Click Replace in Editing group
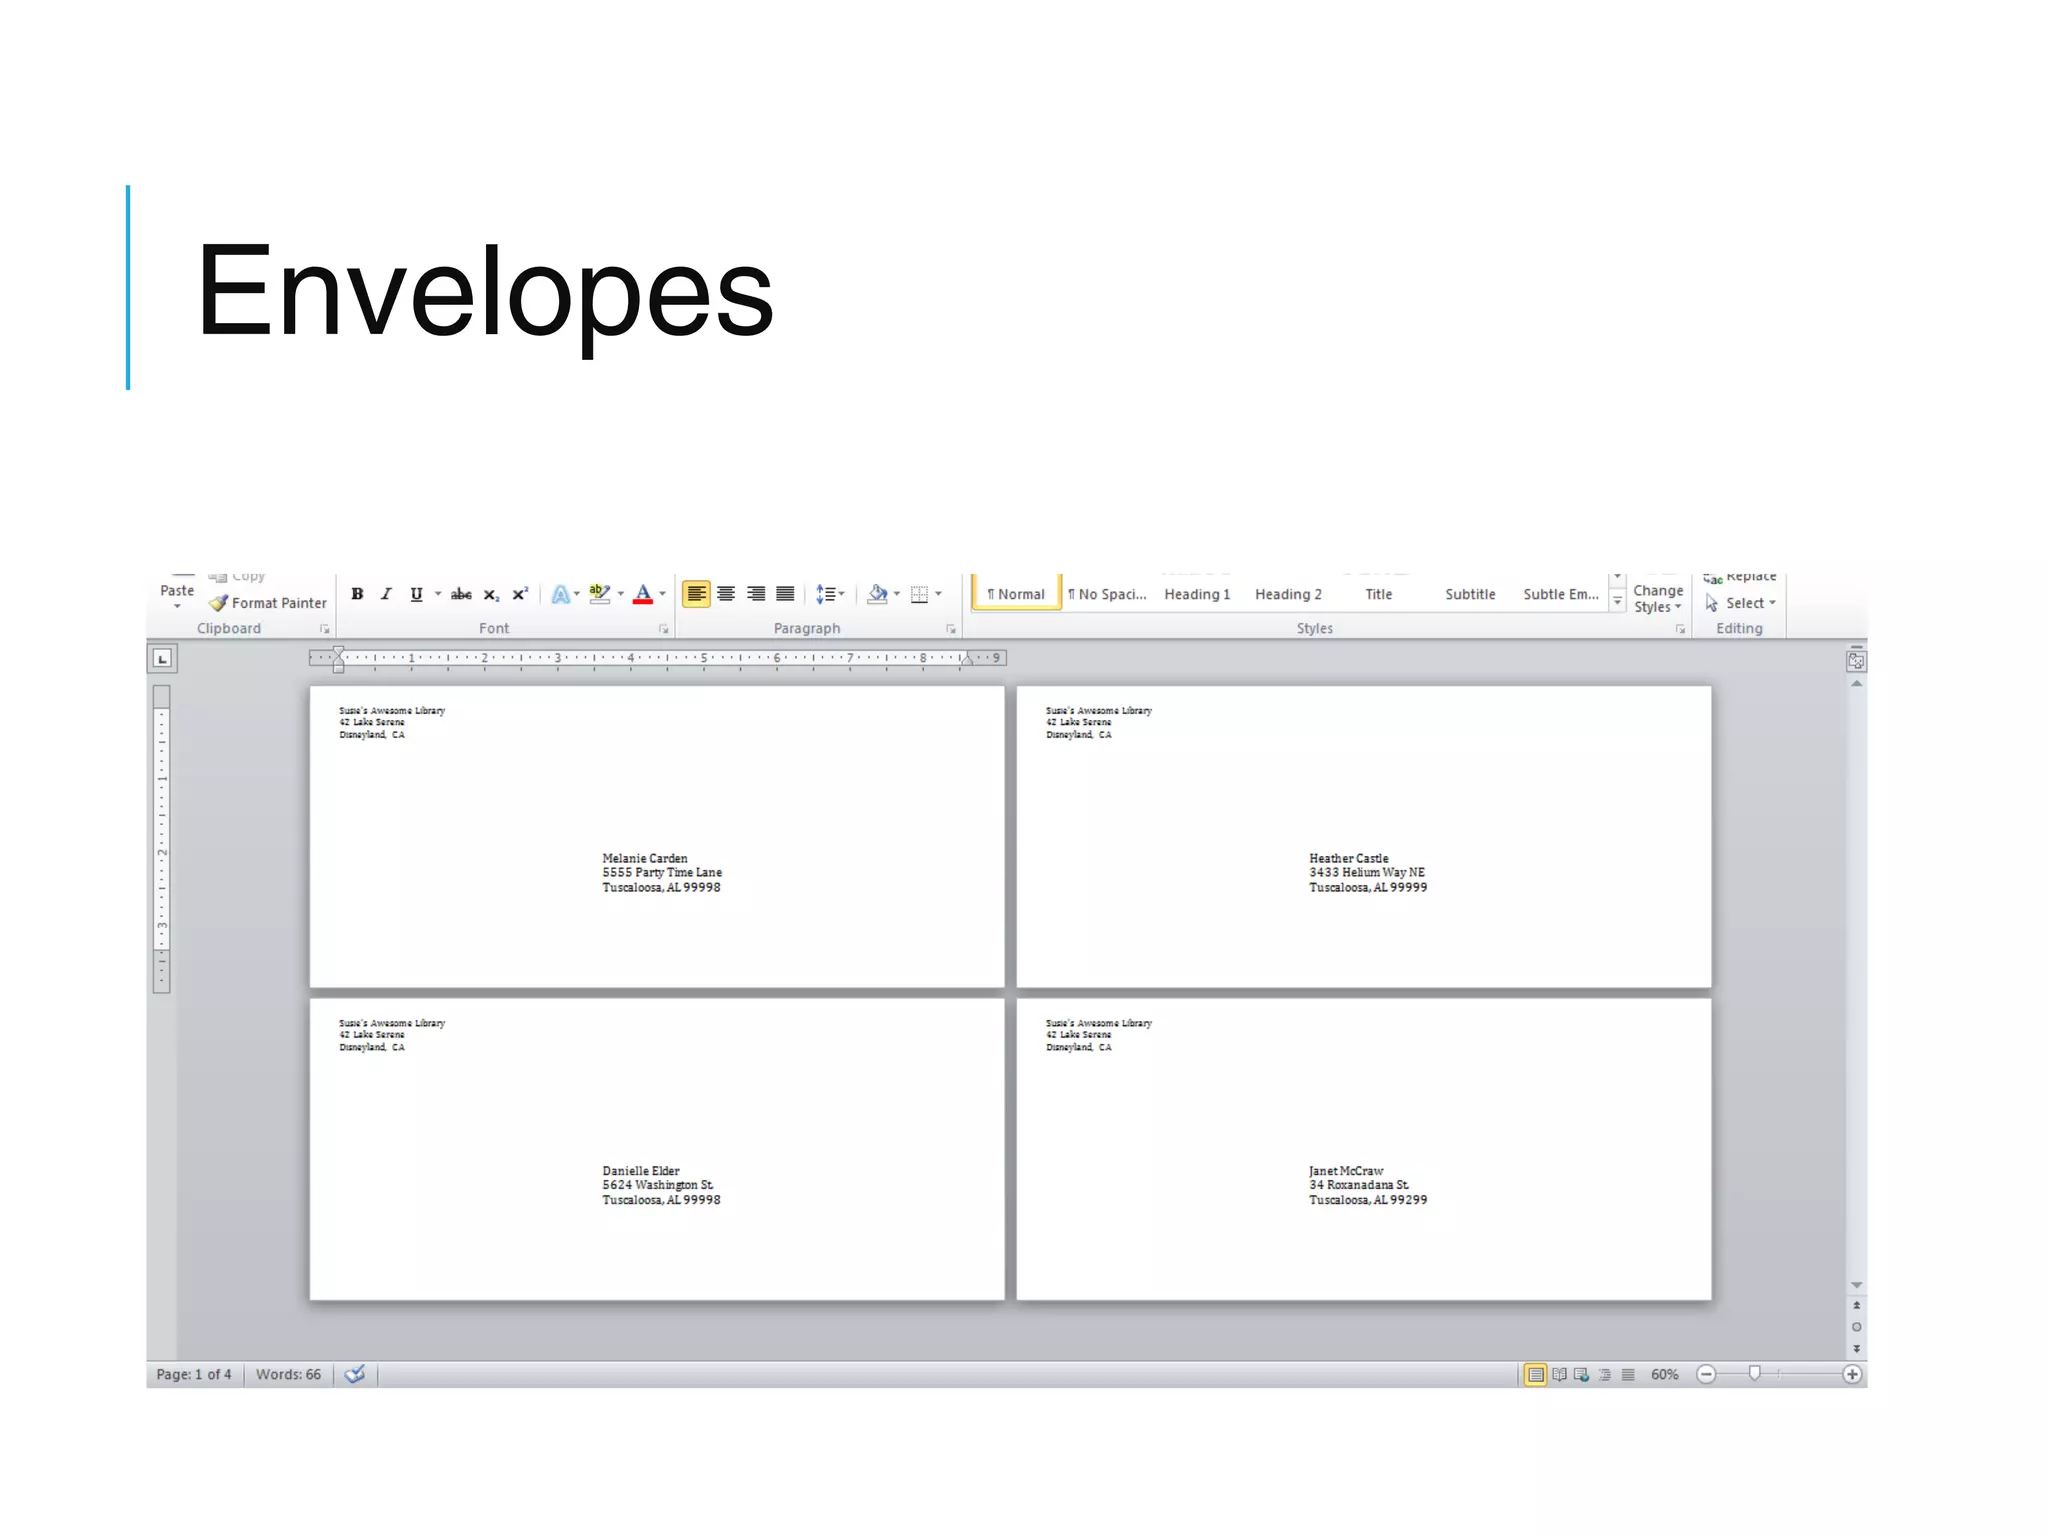2048x1536 pixels. [1740, 577]
